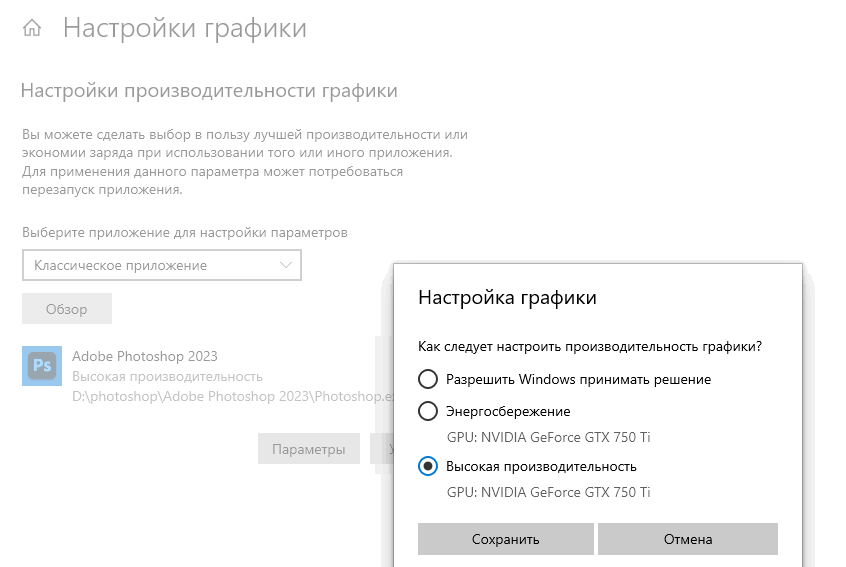The height and width of the screenshot is (567, 846).
Task: Select the 'Высокая производительность' radio option
Action: pos(428,466)
